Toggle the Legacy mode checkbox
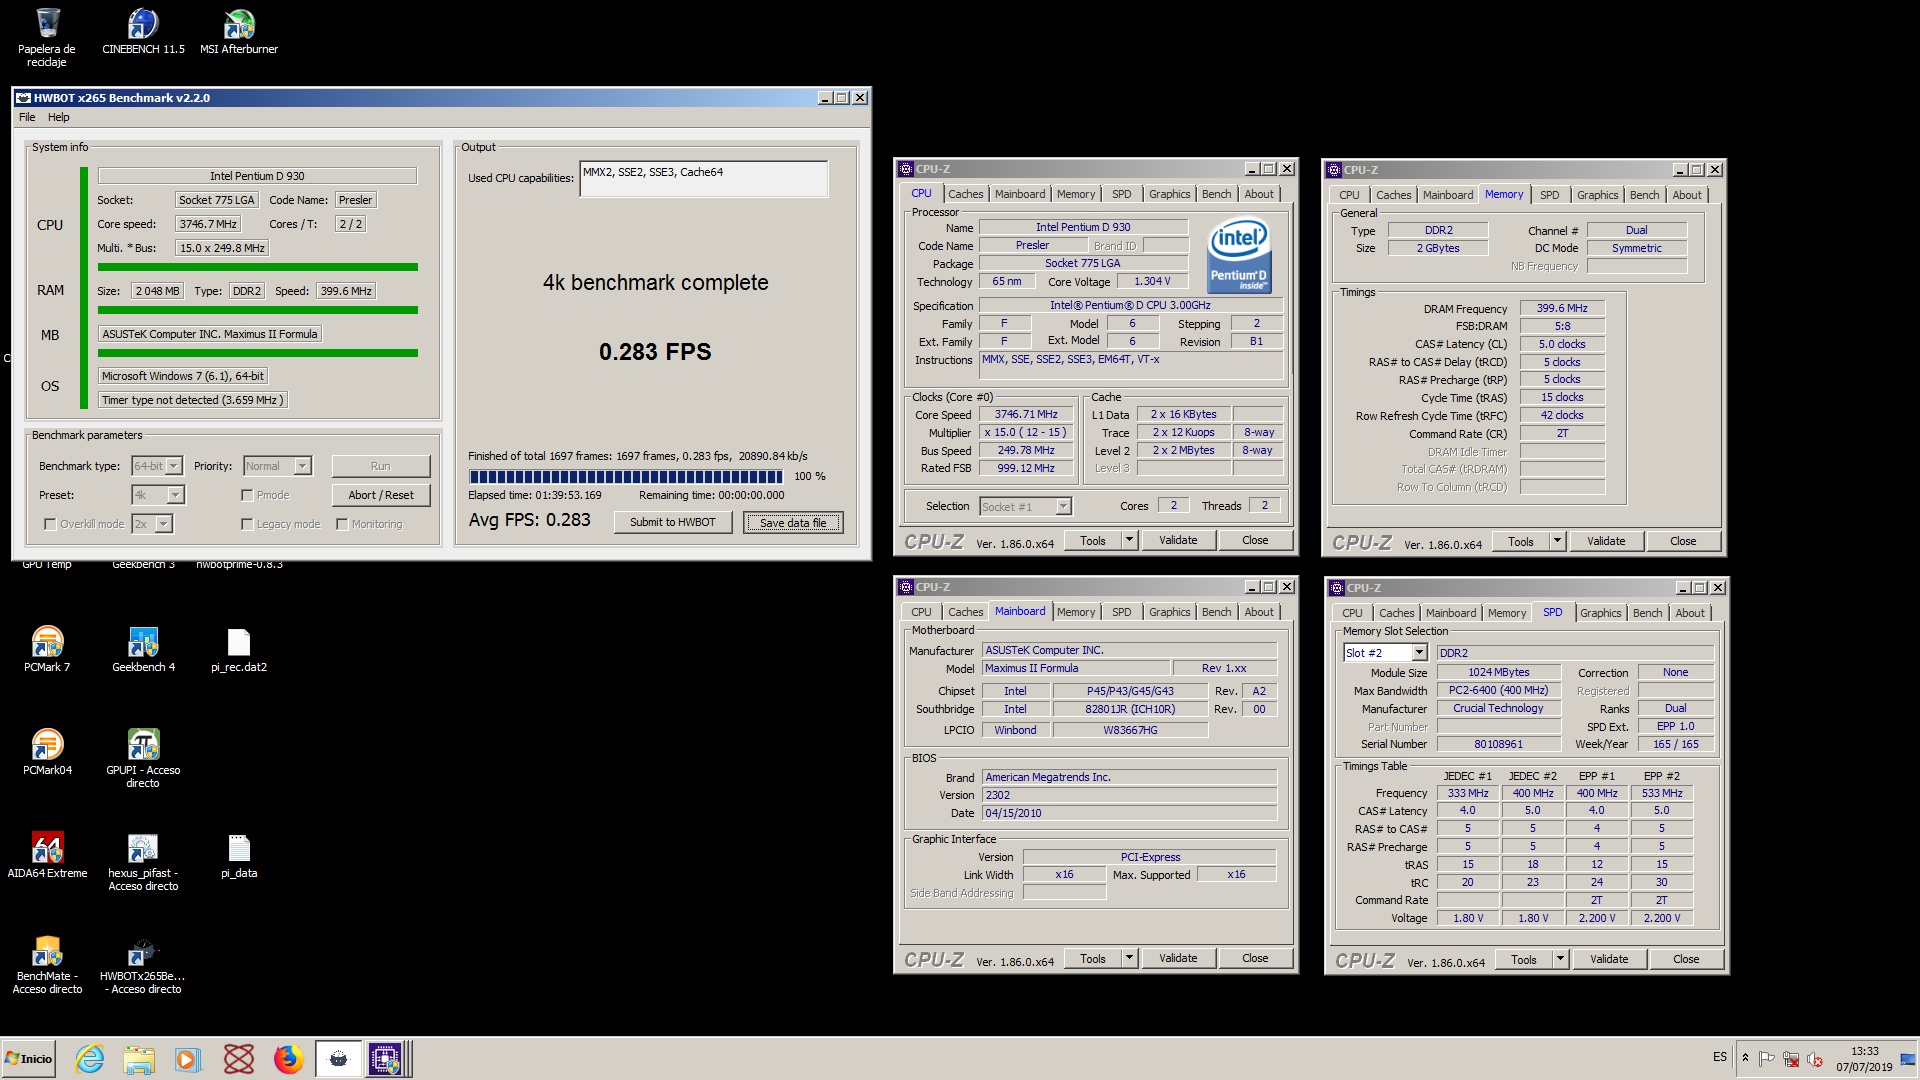Image resolution: width=1920 pixels, height=1080 pixels. [246, 524]
